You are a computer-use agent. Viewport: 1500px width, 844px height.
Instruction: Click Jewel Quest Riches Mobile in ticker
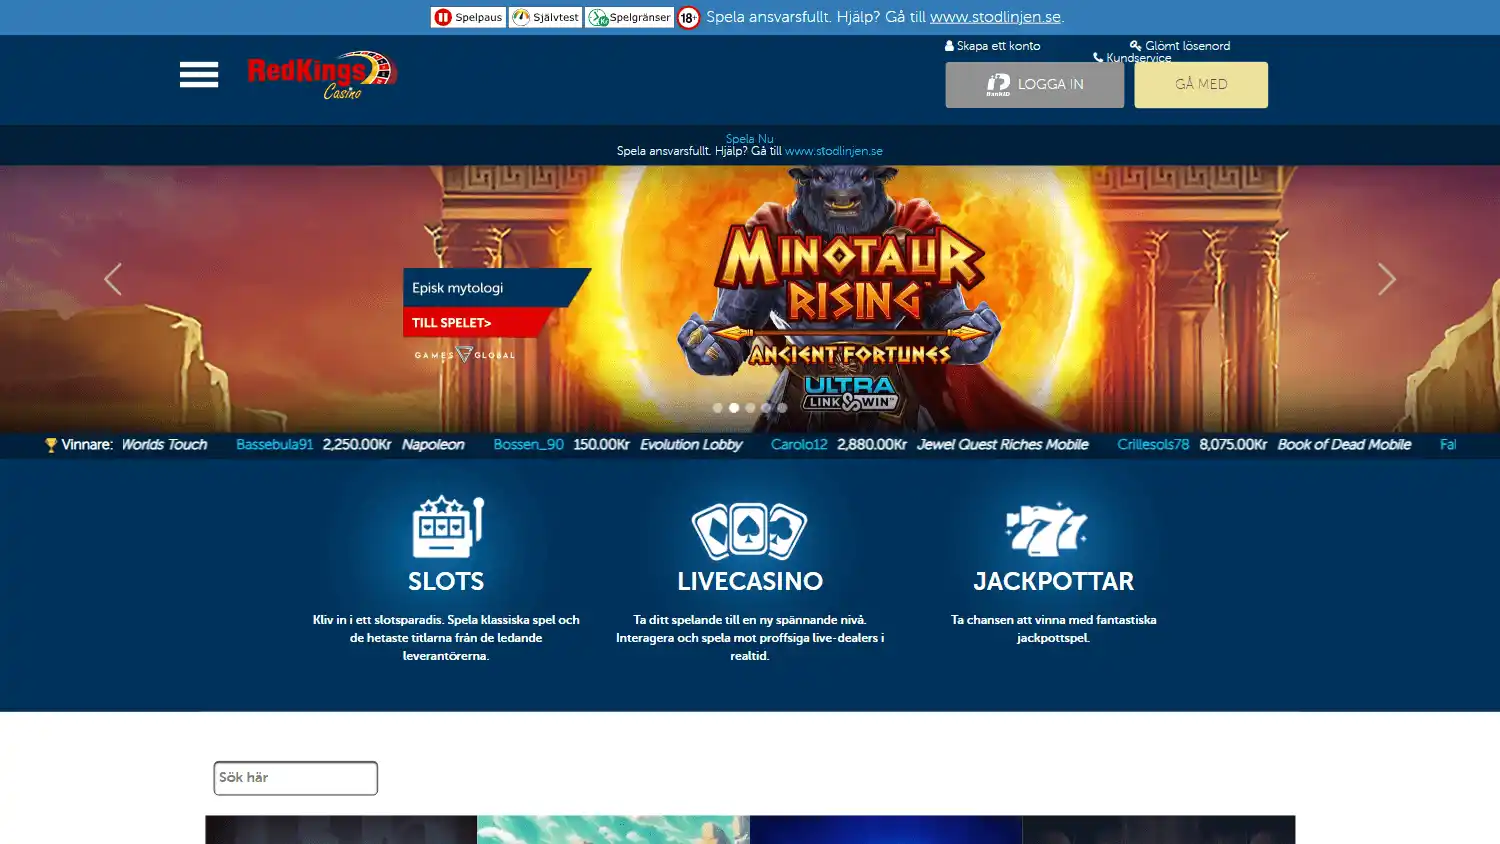pyautogui.click(x=1002, y=445)
